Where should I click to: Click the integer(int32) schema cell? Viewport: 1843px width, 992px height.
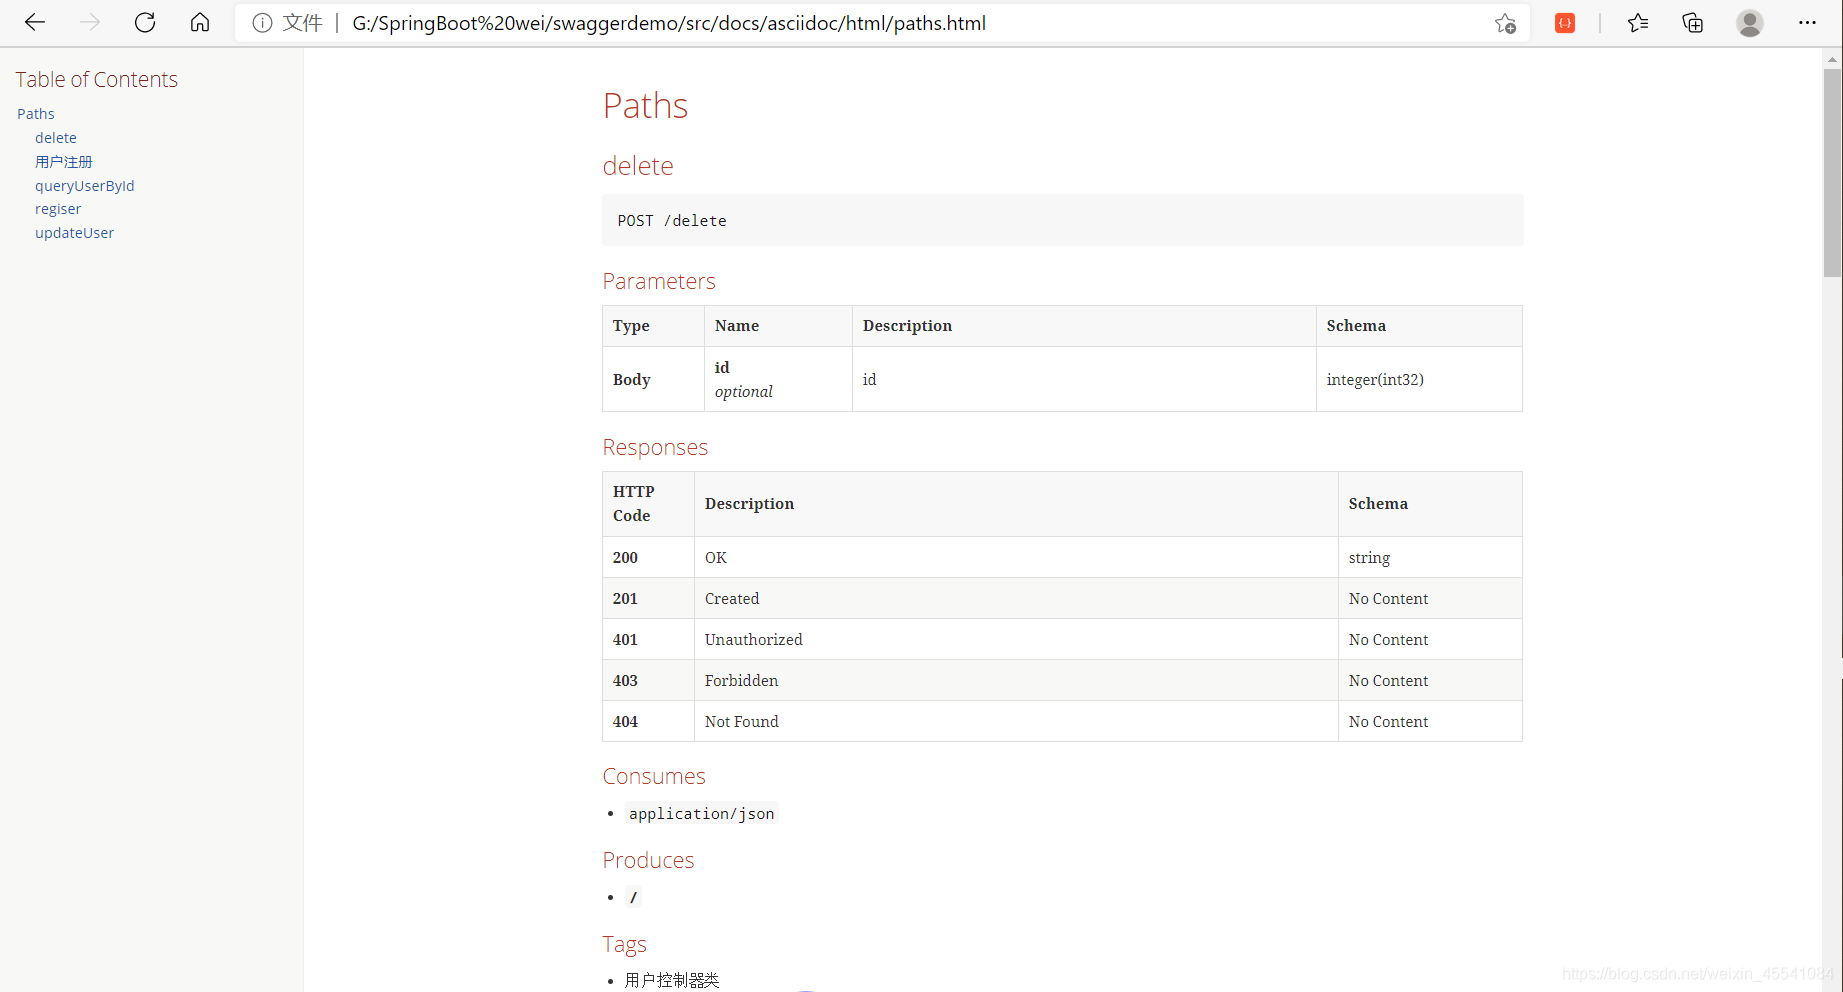point(1419,379)
